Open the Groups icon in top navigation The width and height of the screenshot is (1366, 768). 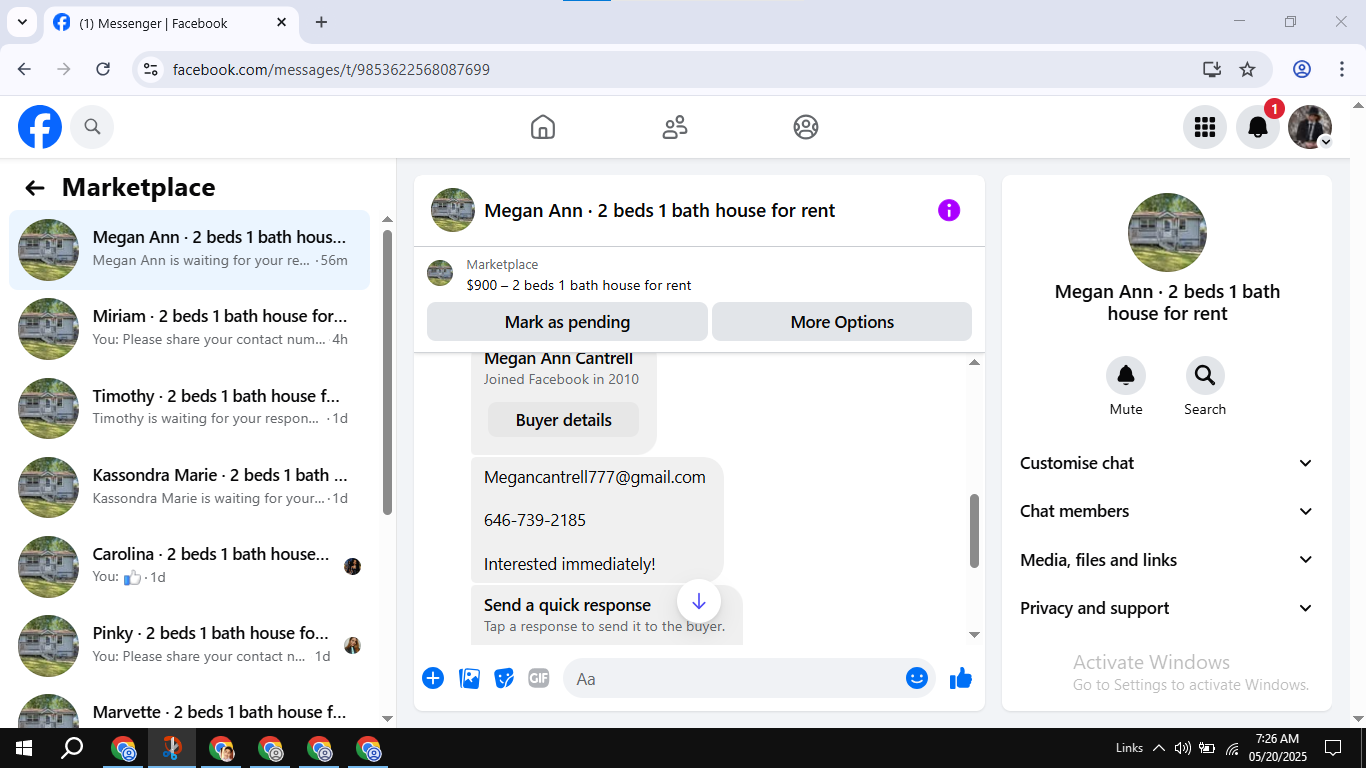tap(806, 127)
